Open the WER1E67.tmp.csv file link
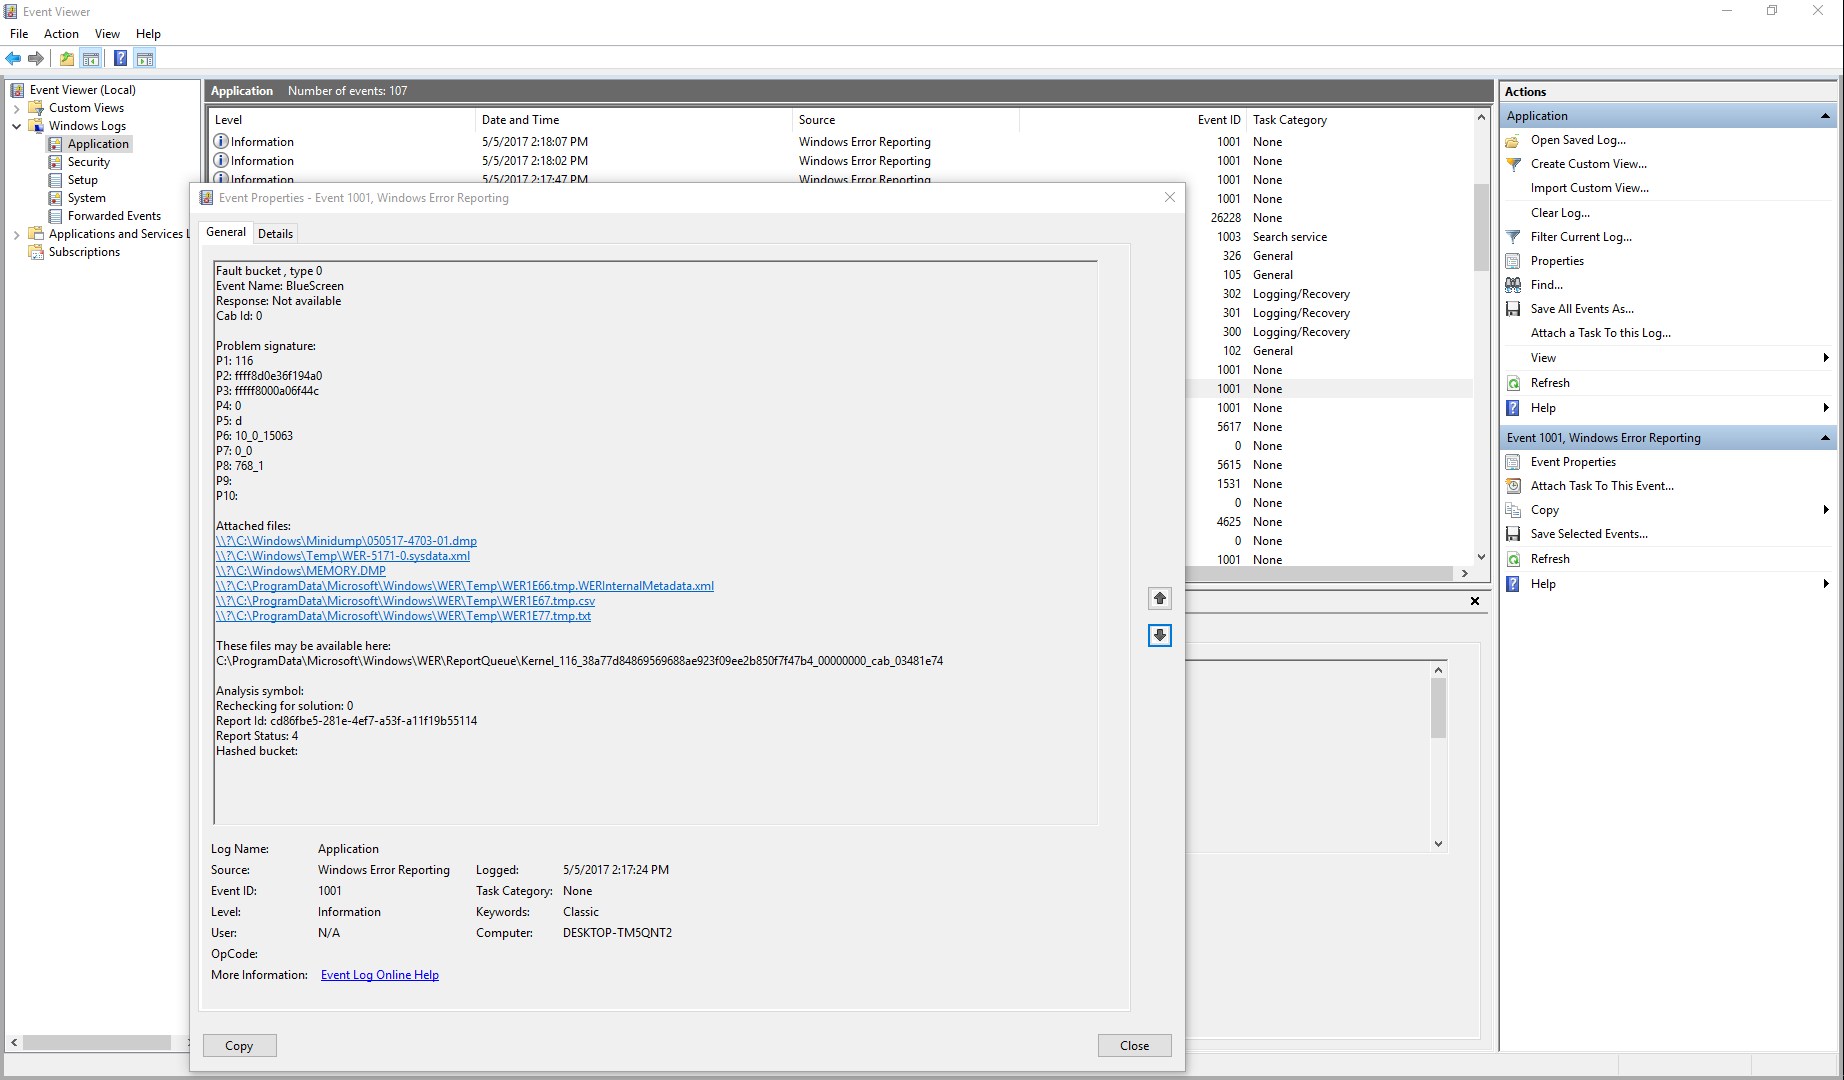This screenshot has width=1844, height=1080. (x=405, y=601)
